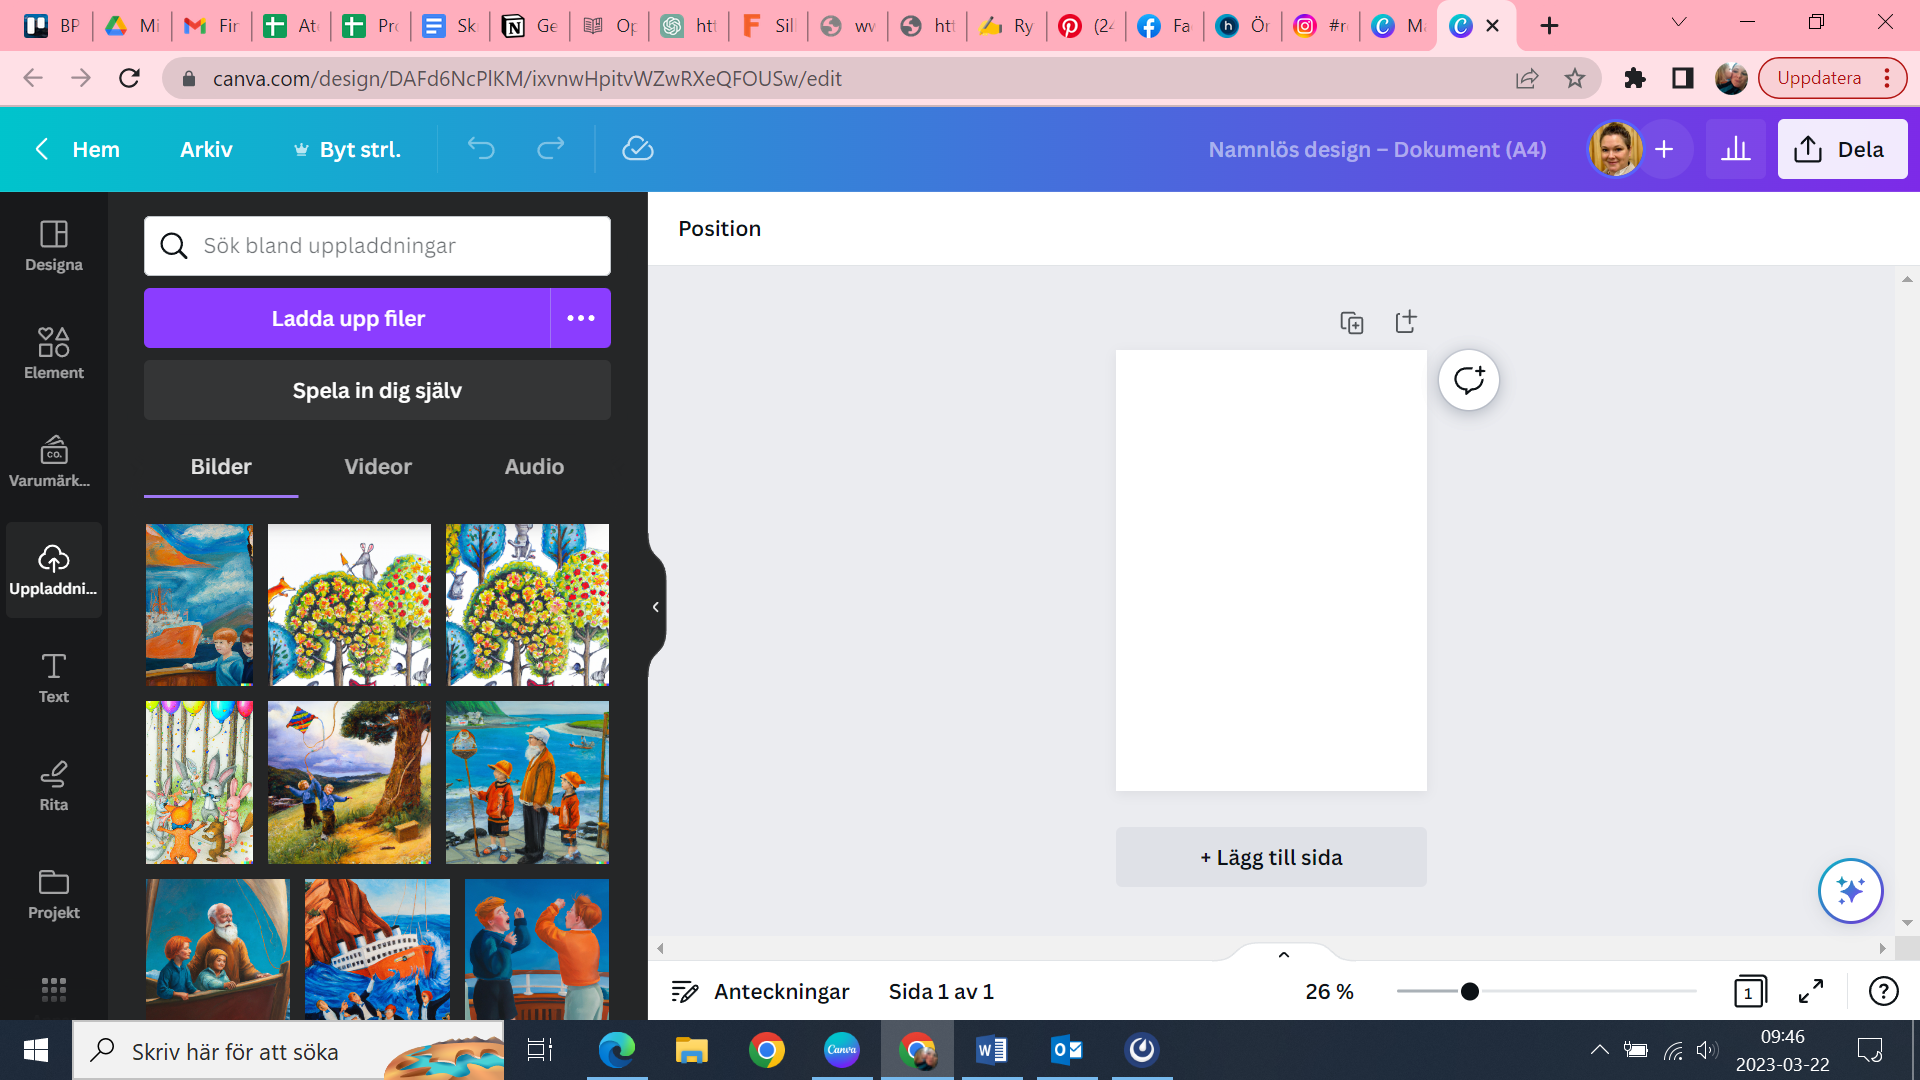Click the design title Namnlös design
This screenshot has width=1920, height=1080.
(x=1377, y=149)
